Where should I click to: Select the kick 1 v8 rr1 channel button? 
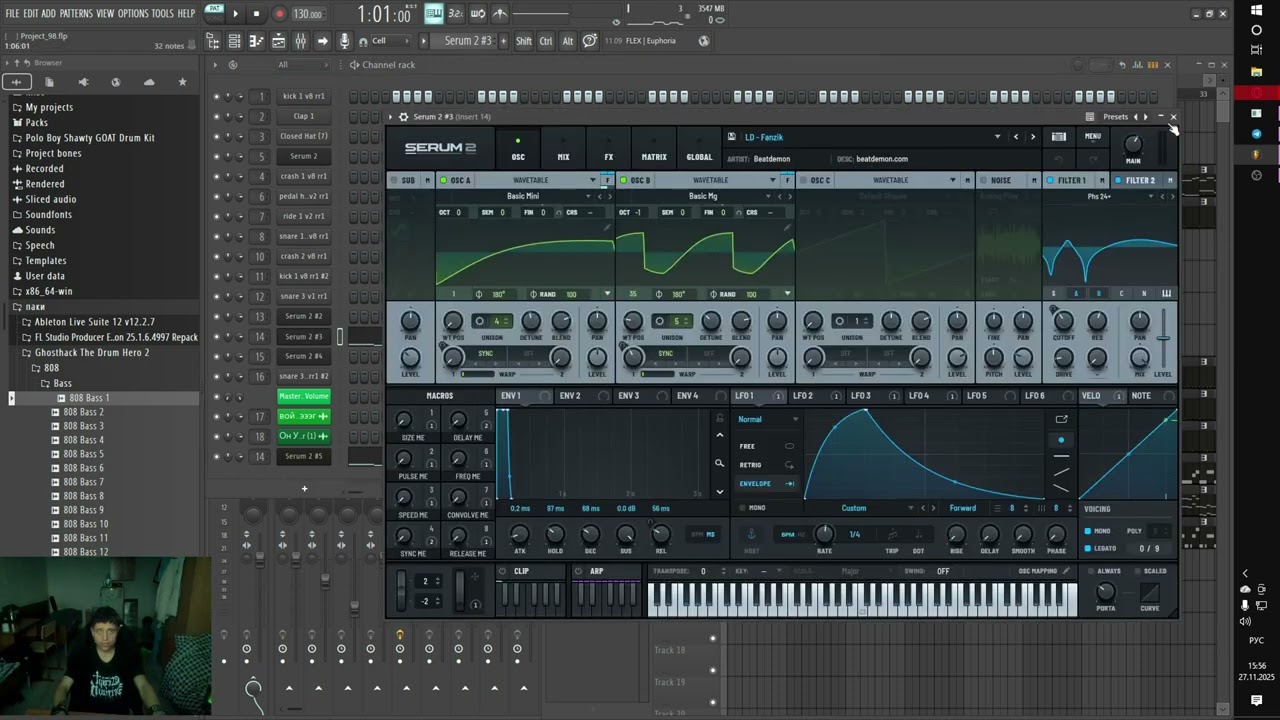[x=304, y=96]
